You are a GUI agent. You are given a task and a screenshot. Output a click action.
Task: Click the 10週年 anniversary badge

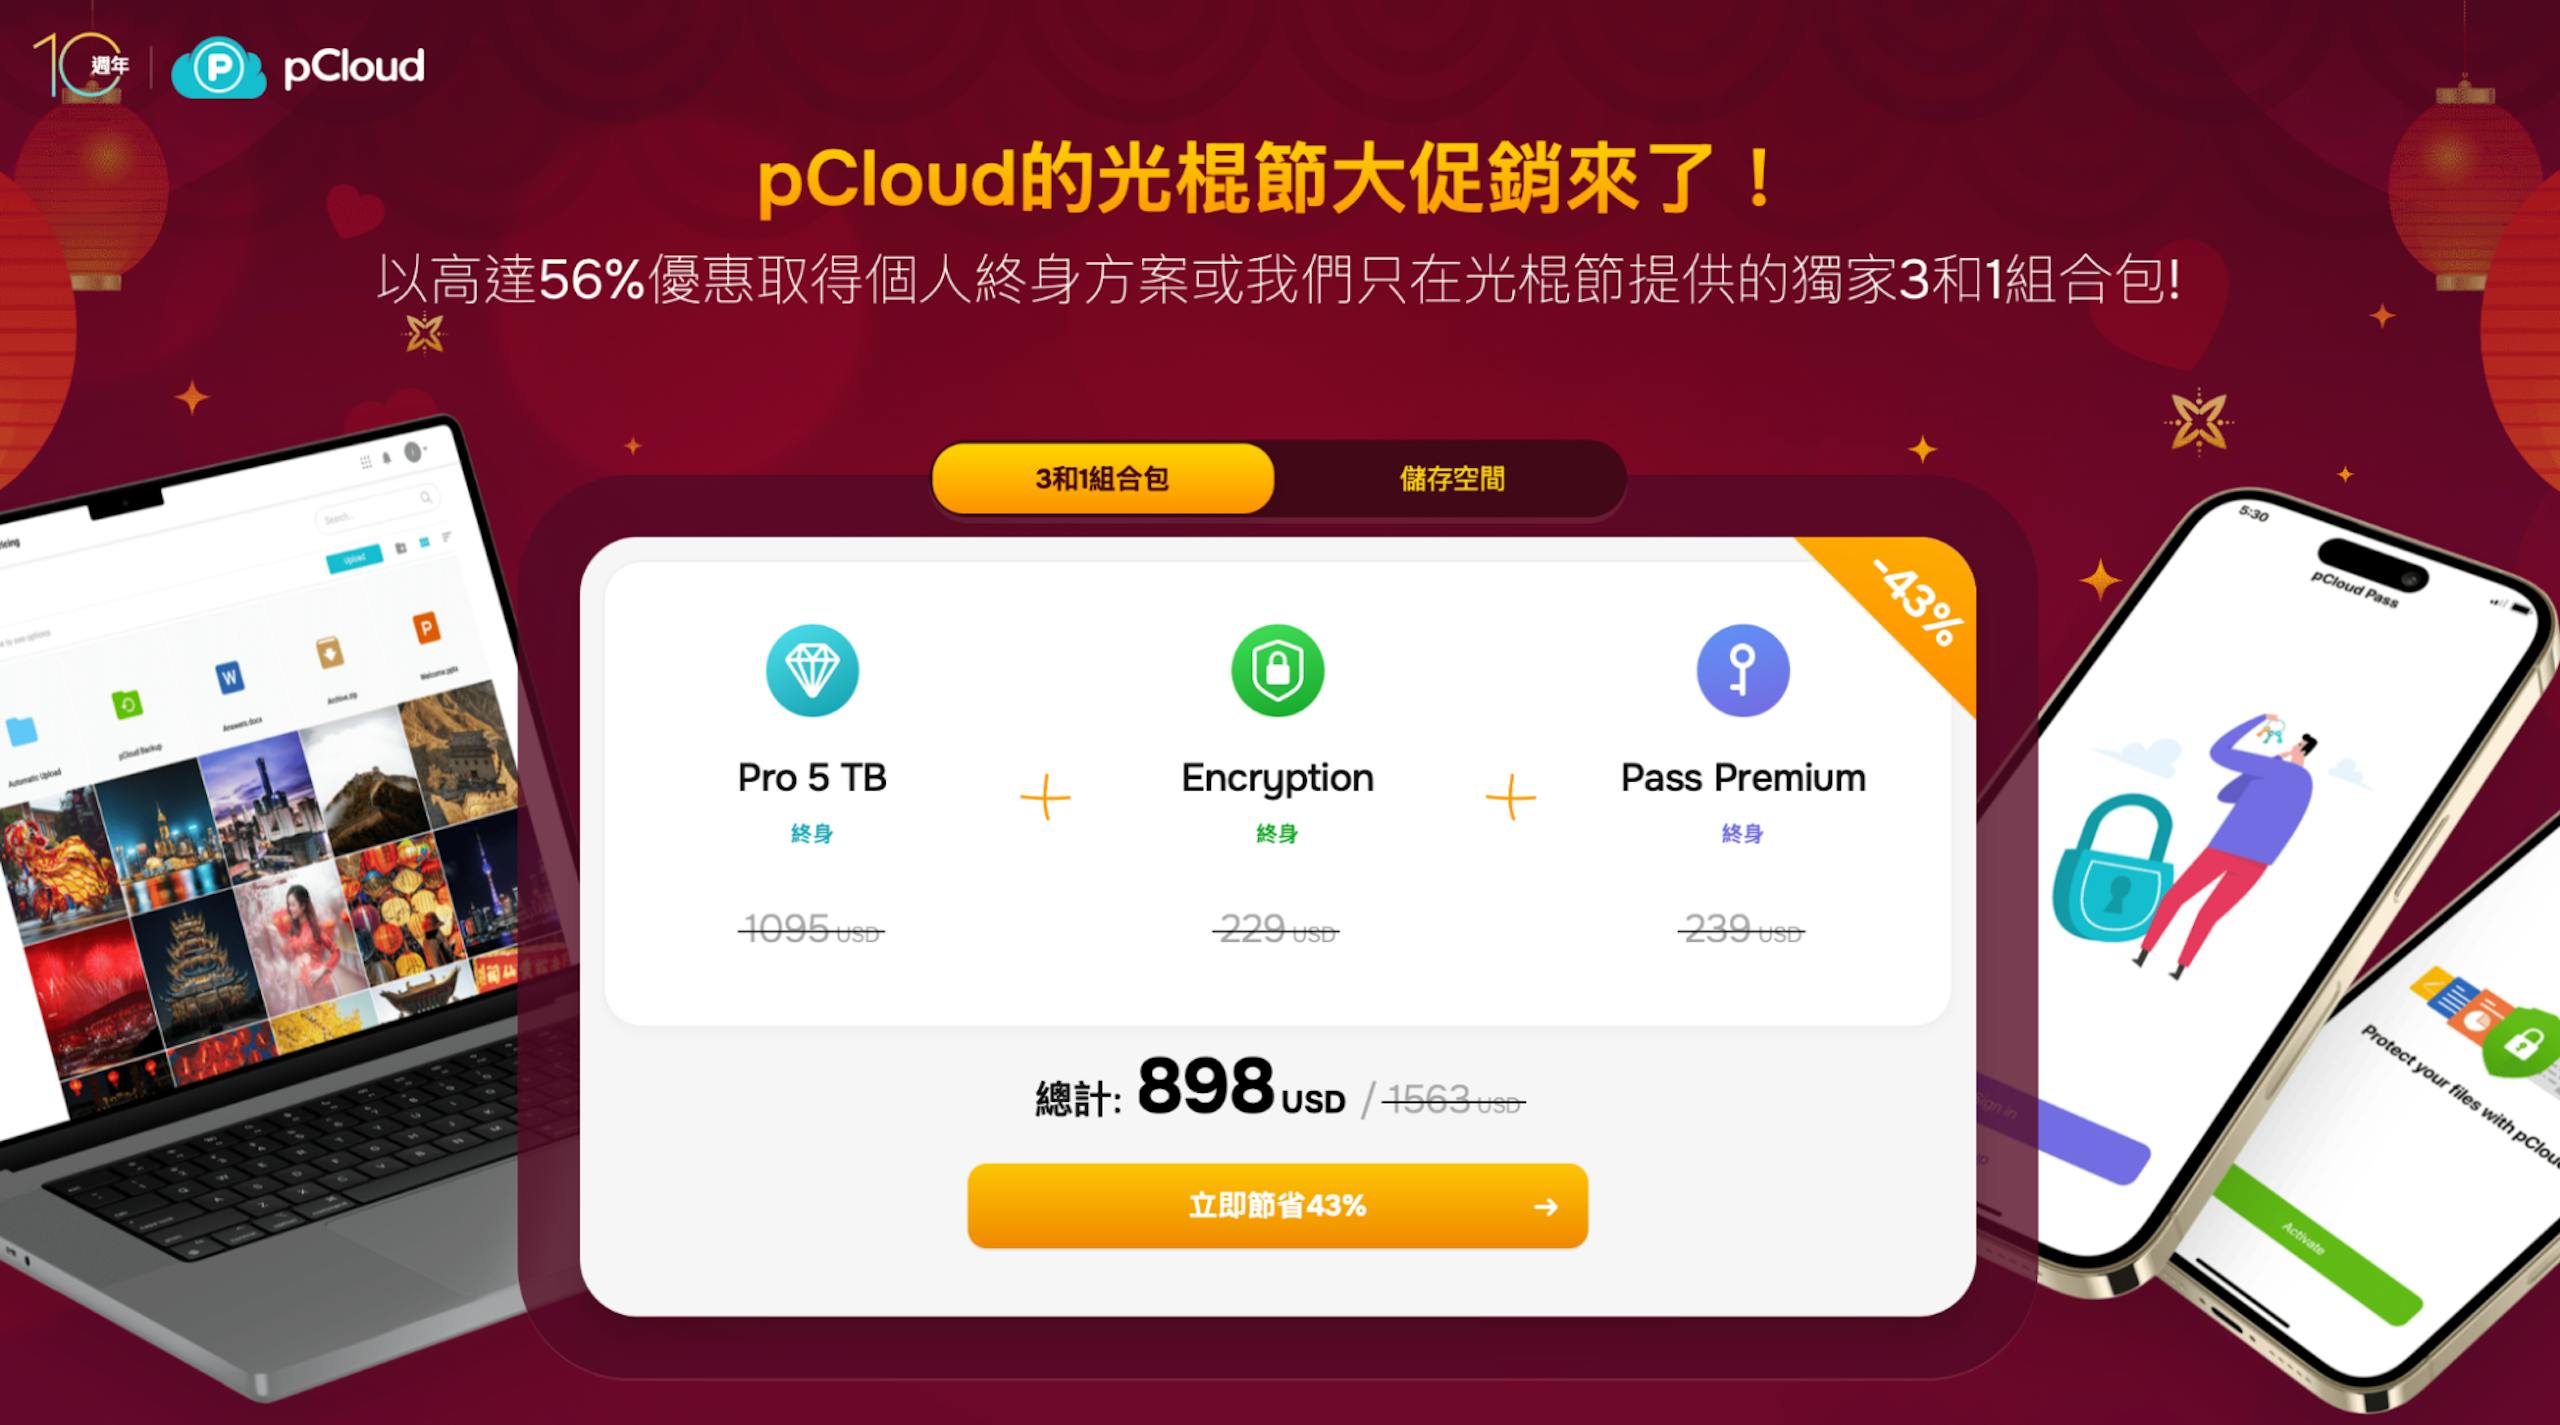point(81,65)
